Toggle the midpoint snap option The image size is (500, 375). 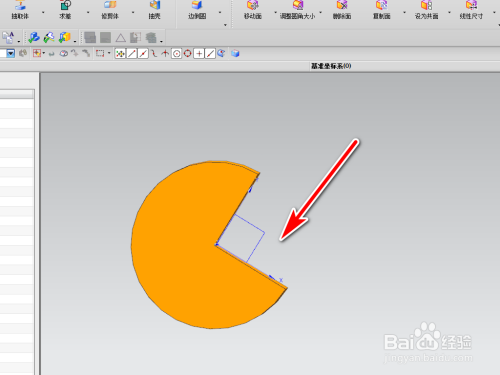coord(143,53)
